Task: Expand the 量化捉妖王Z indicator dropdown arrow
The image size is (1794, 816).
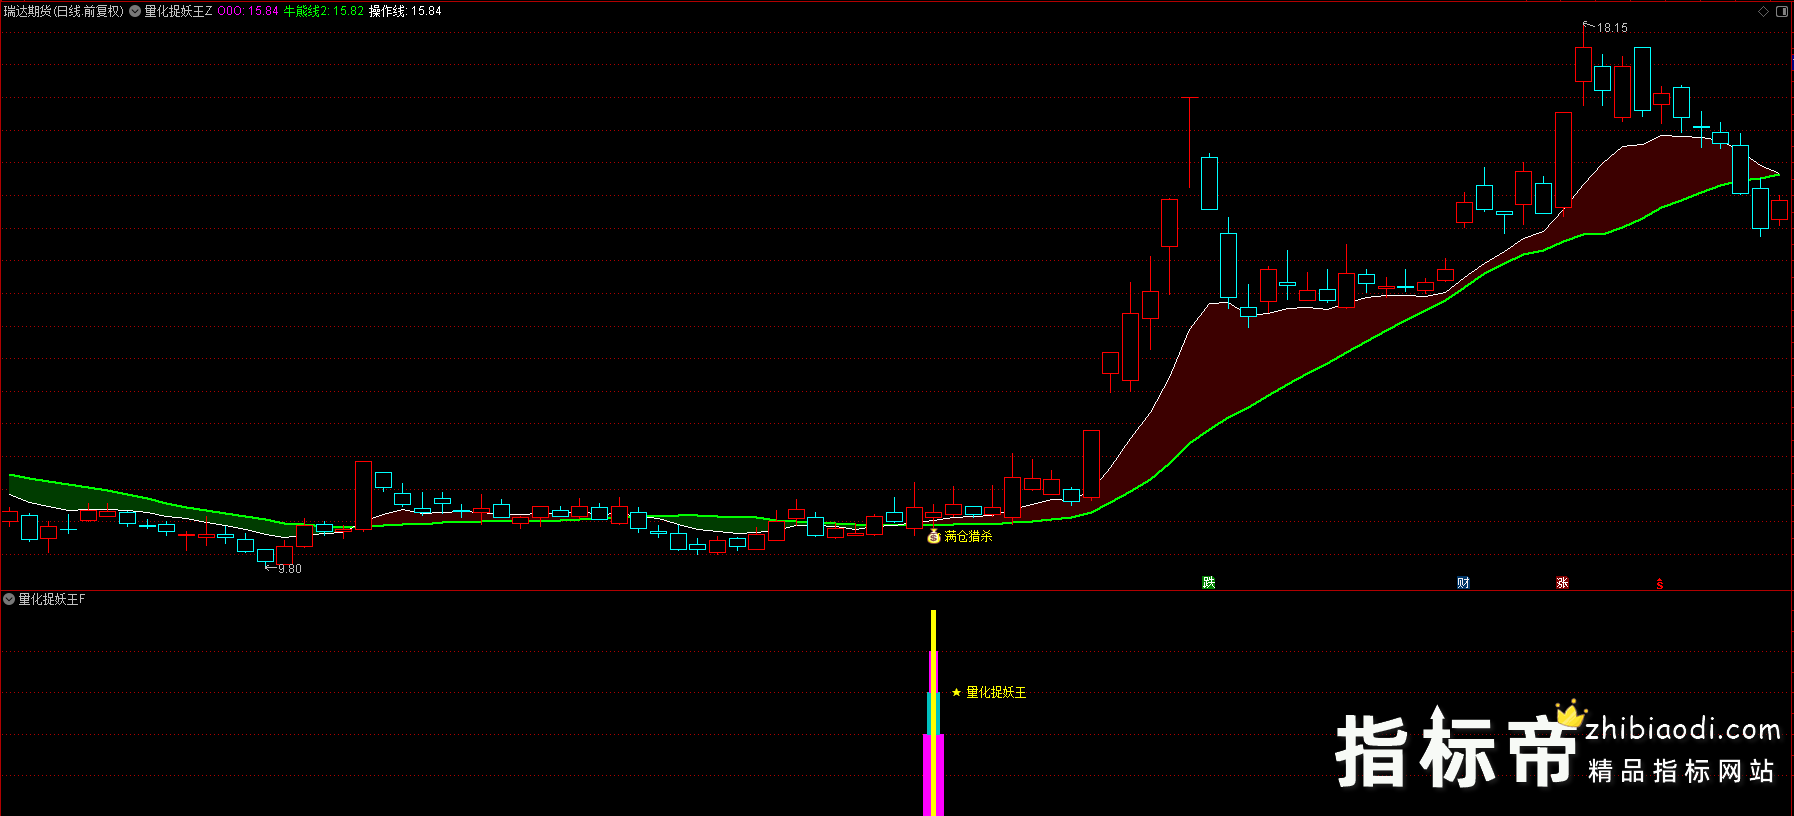Action: [135, 11]
